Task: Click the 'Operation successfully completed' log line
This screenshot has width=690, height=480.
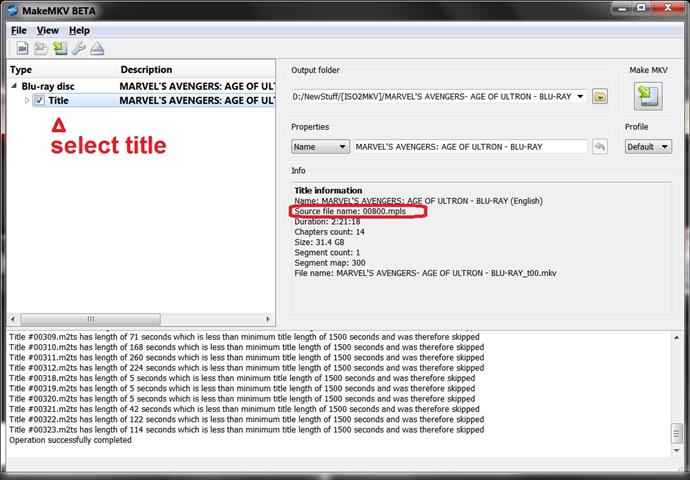Action: click(70, 440)
